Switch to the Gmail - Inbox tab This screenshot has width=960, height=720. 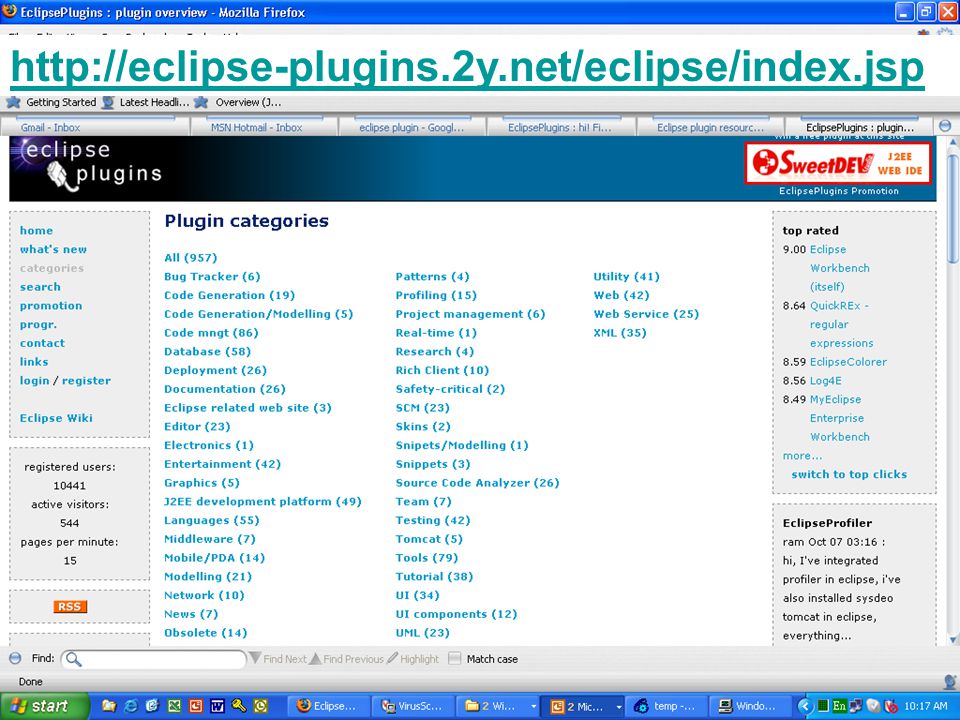[95, 127]
